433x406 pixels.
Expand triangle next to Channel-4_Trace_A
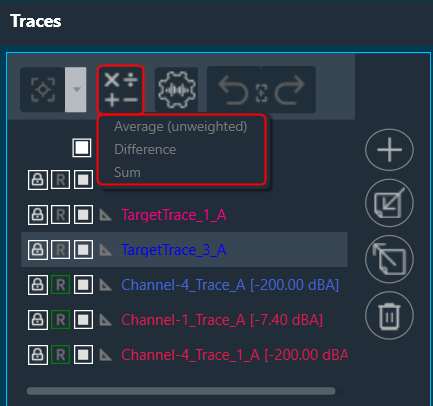pos(106,285)
